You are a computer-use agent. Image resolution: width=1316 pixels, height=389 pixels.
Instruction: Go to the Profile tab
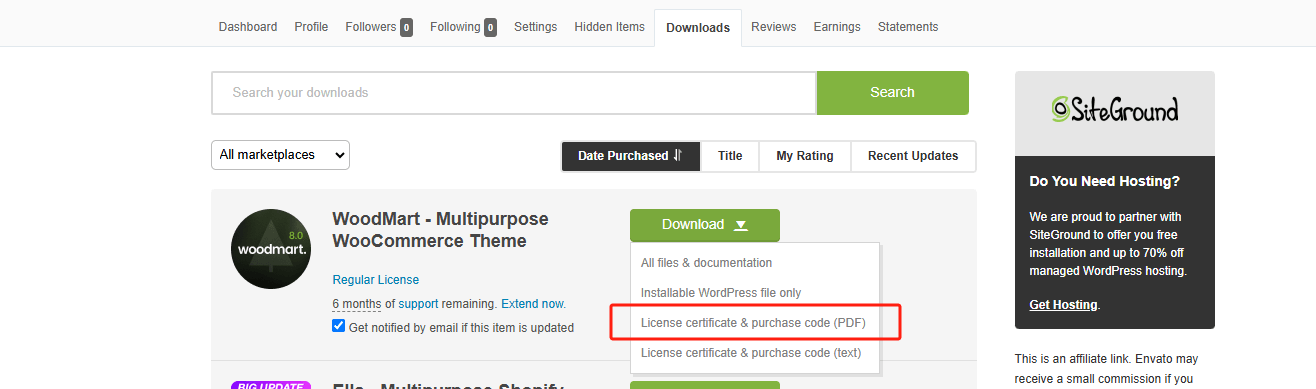point(311,27)
